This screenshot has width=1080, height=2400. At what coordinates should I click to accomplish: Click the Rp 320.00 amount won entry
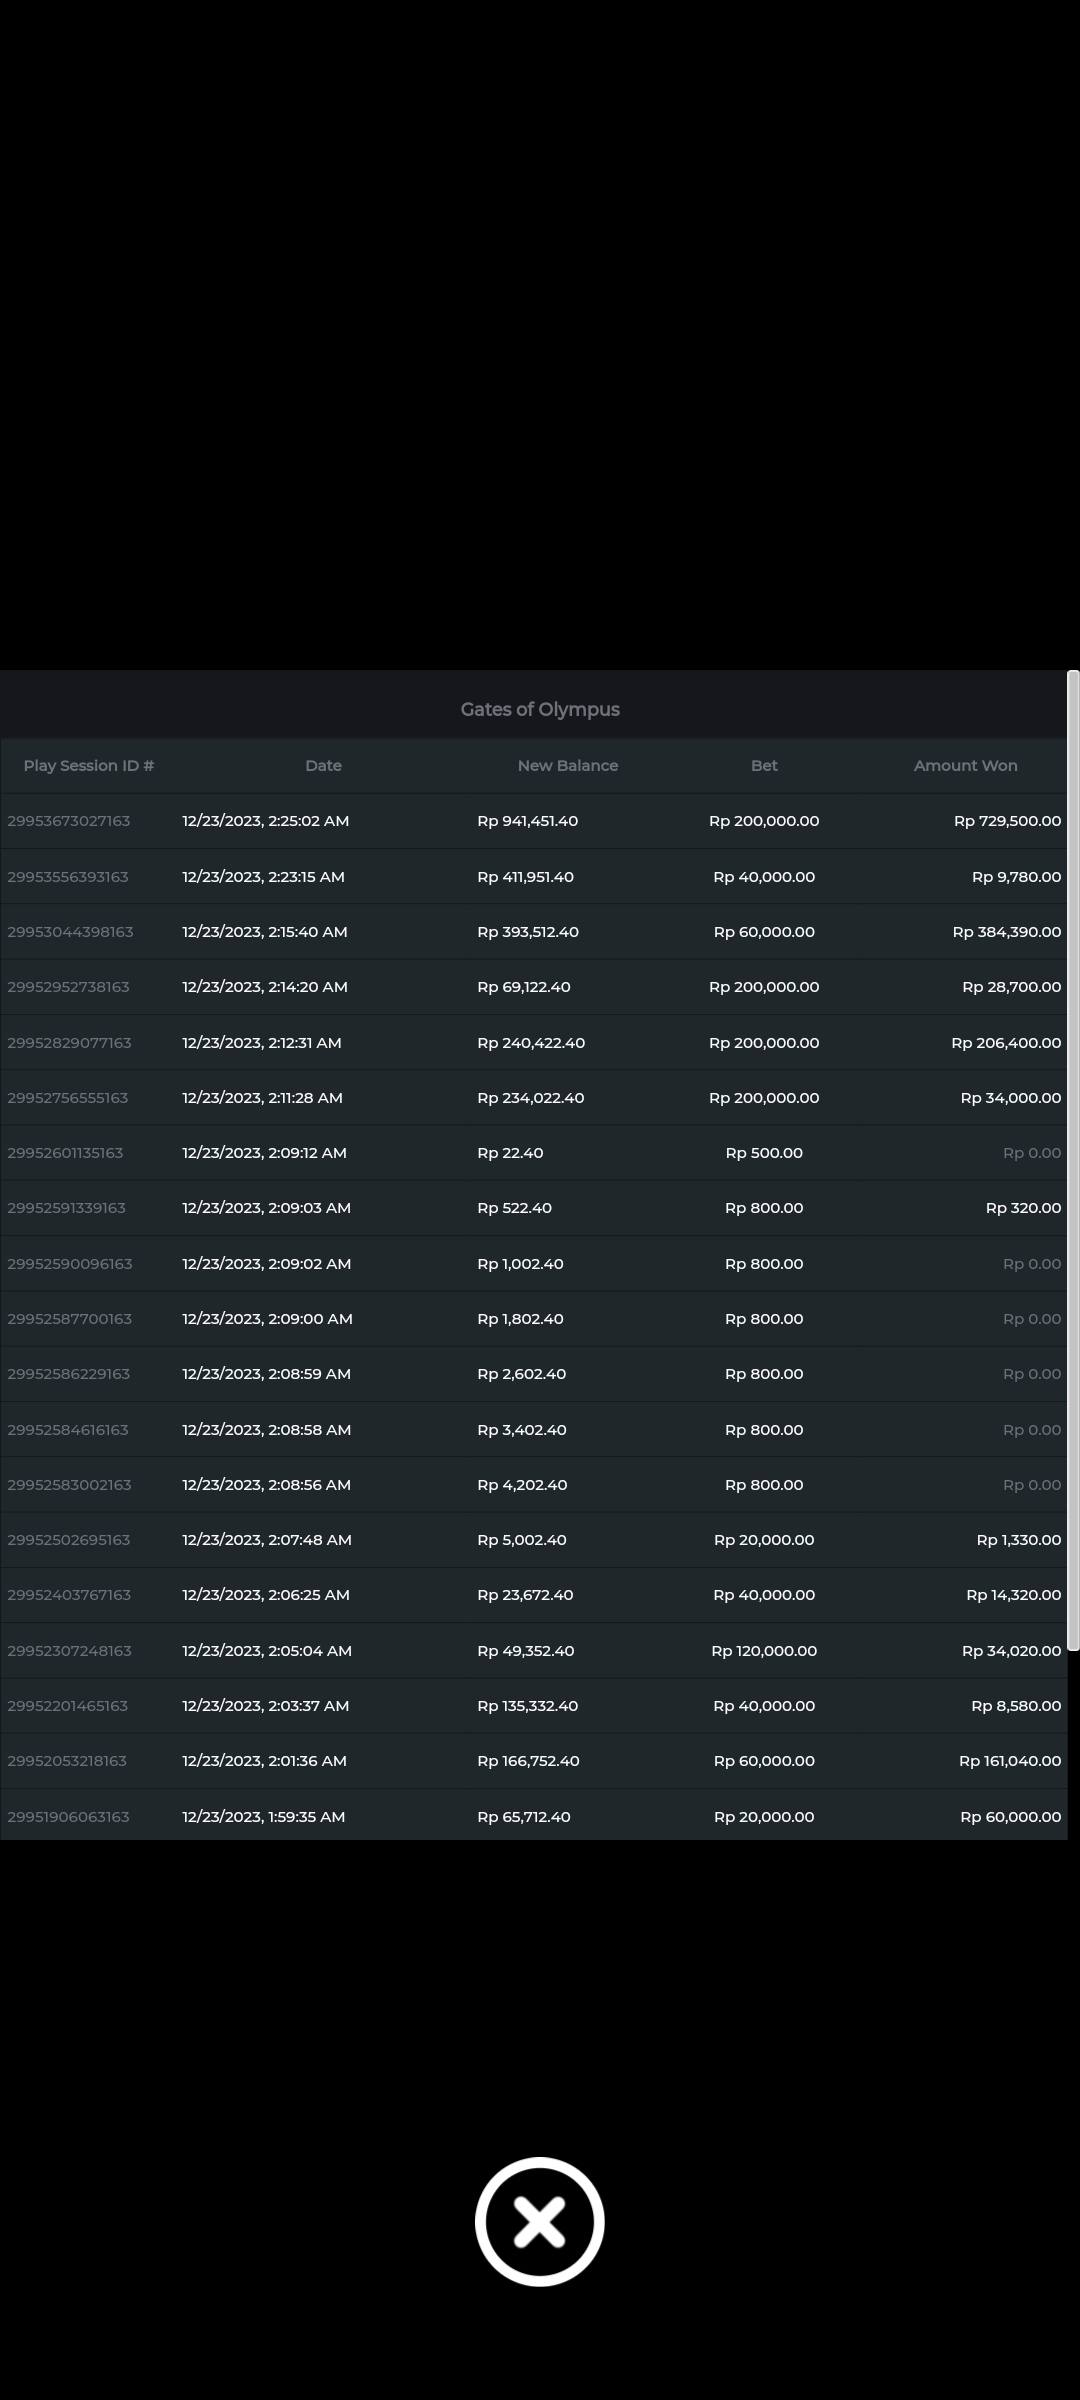point(1023,1208)
